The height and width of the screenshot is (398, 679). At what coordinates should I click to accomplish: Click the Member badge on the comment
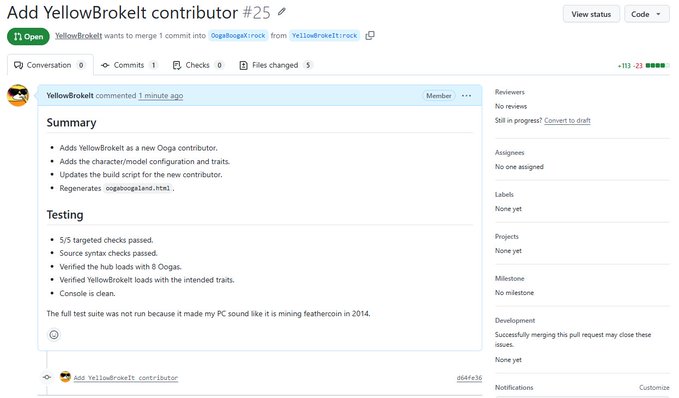(x=439, y=96)
